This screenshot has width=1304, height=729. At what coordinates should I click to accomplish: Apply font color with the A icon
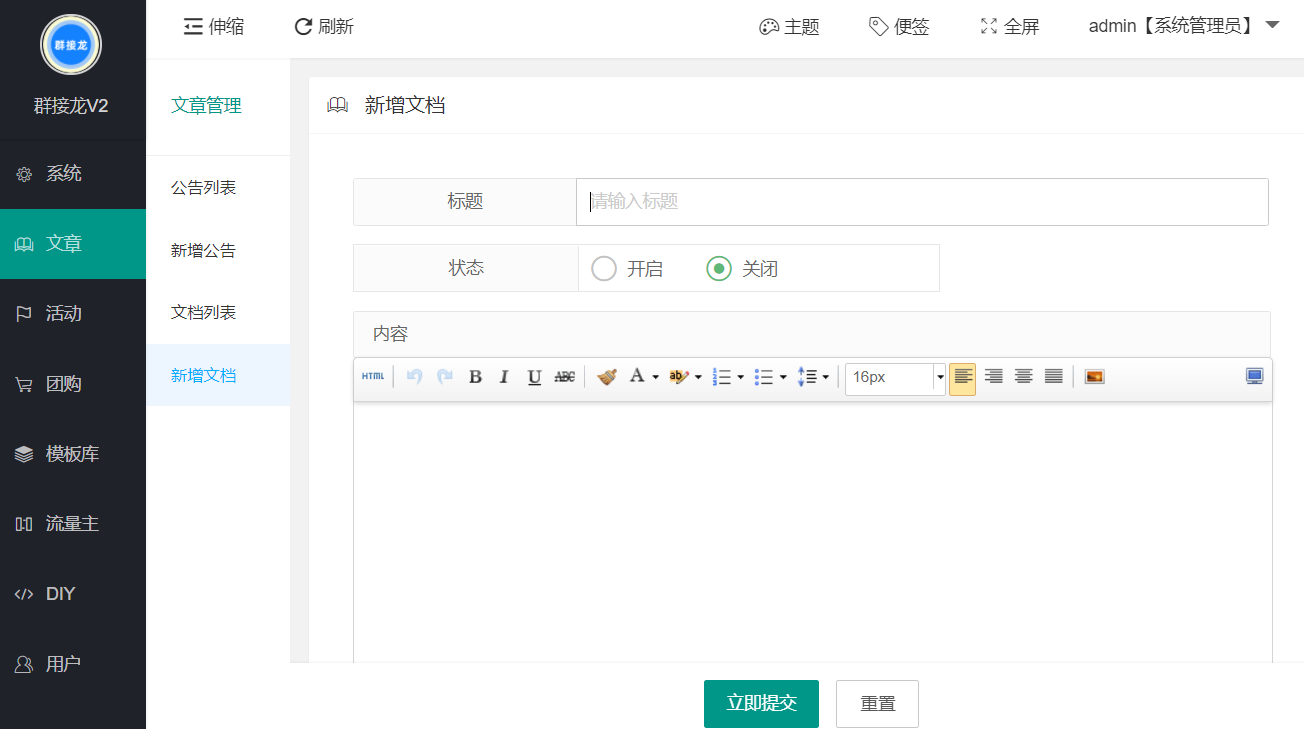[636, 376]
